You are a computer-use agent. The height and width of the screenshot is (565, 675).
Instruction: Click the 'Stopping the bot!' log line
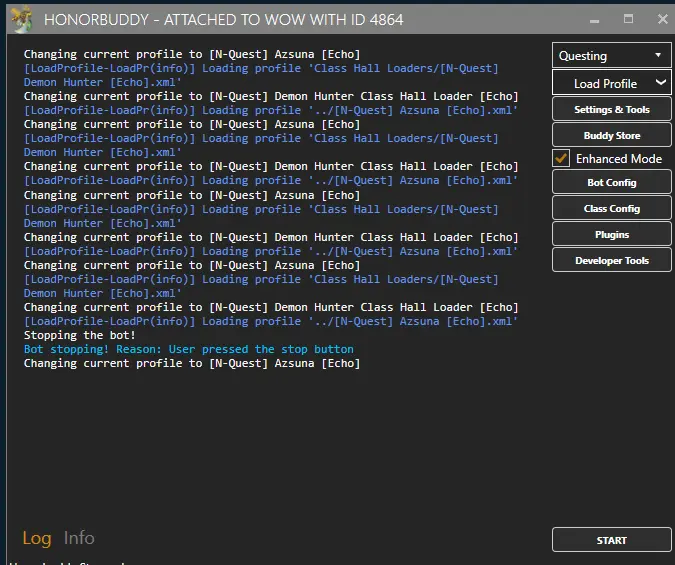click(x=80, y=335)
